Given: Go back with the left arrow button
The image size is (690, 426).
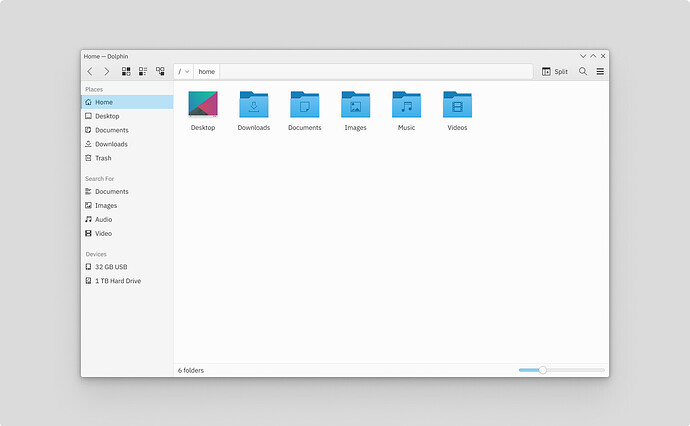Looking at the screenshot, I should (90, 72).
